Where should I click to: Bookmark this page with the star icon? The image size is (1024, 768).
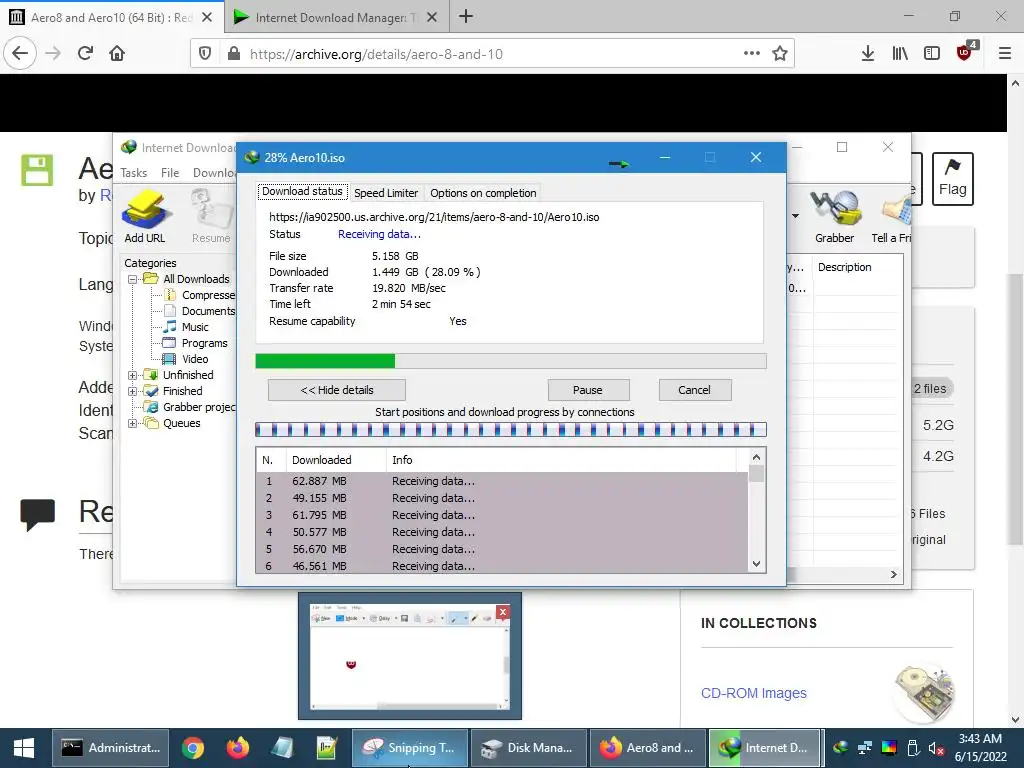tap(780, 54)
